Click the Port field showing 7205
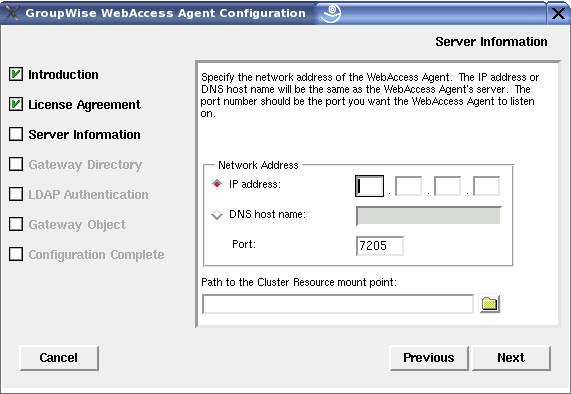 (380, 246)
